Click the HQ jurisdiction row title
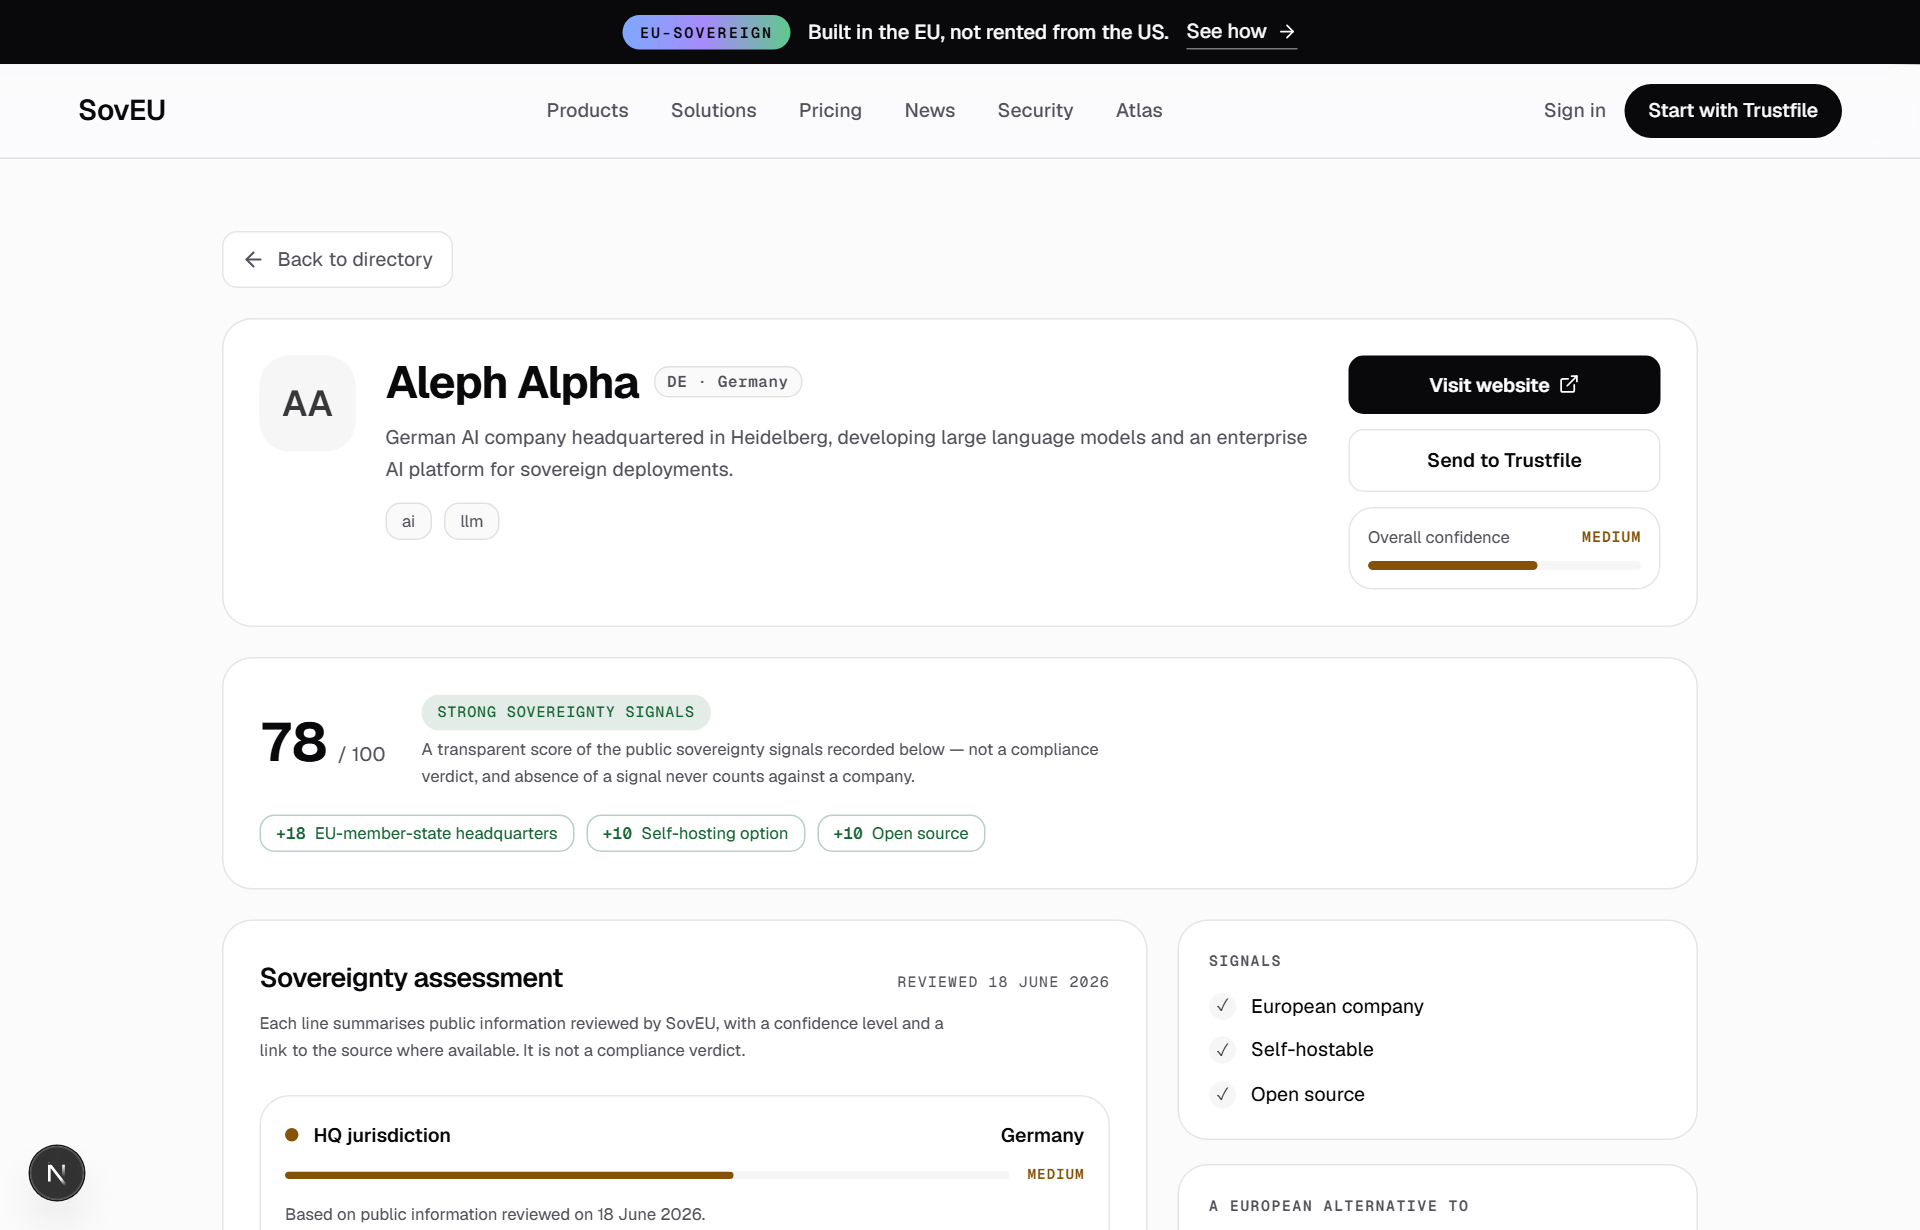This screenshot has width=1920, height=1230. point(381,1135)
